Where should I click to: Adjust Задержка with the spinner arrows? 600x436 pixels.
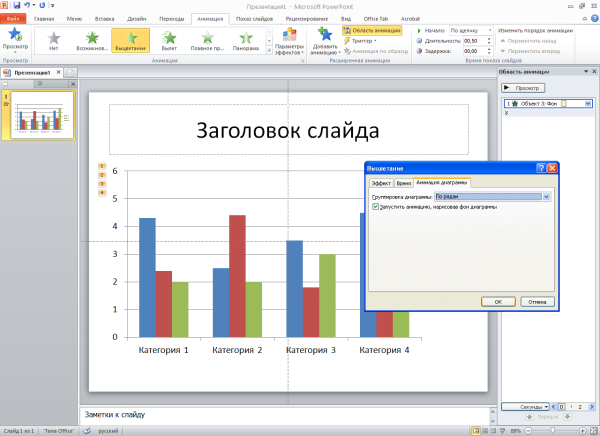(x=489, y=51)
